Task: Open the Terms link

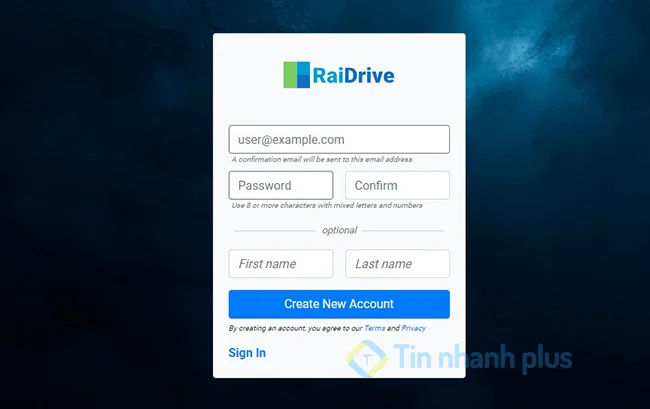Action: (x=374, y=328)
